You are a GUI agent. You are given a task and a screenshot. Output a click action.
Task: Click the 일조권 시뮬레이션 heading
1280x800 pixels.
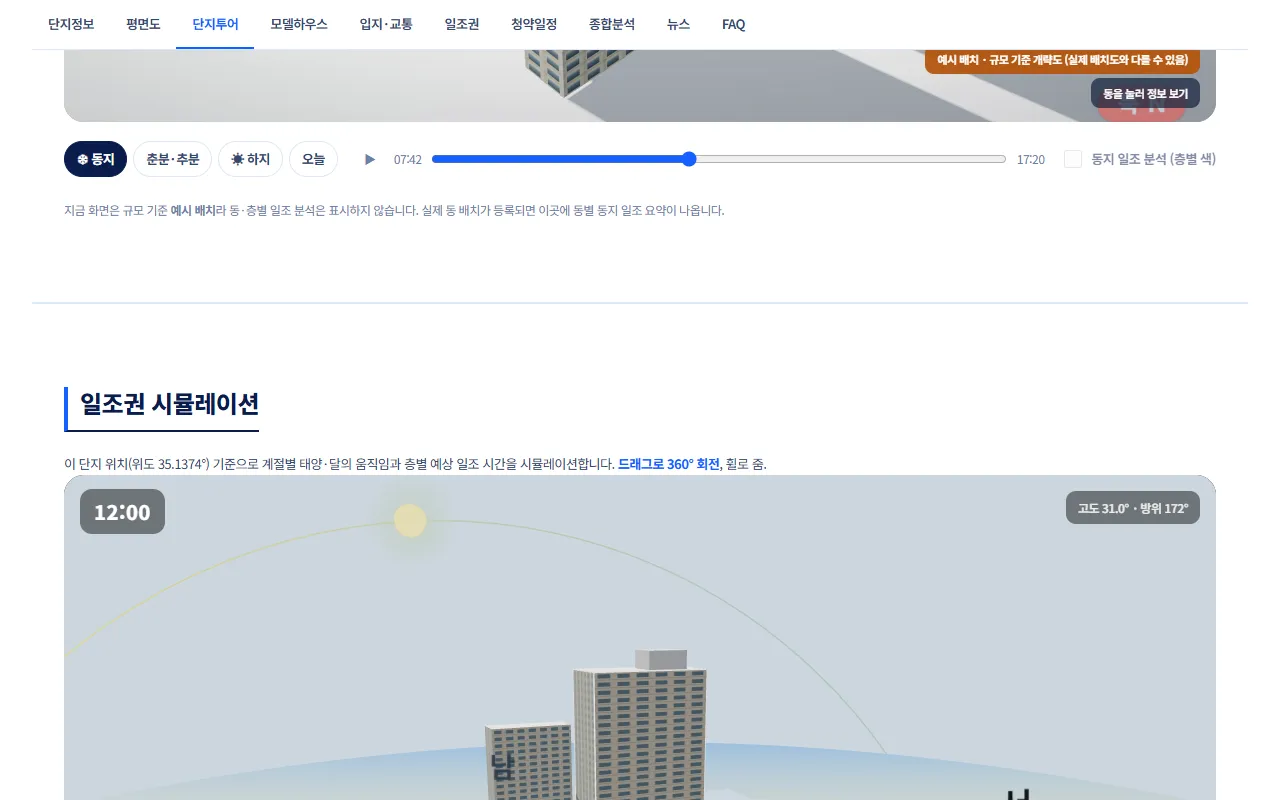pos(169,404)
